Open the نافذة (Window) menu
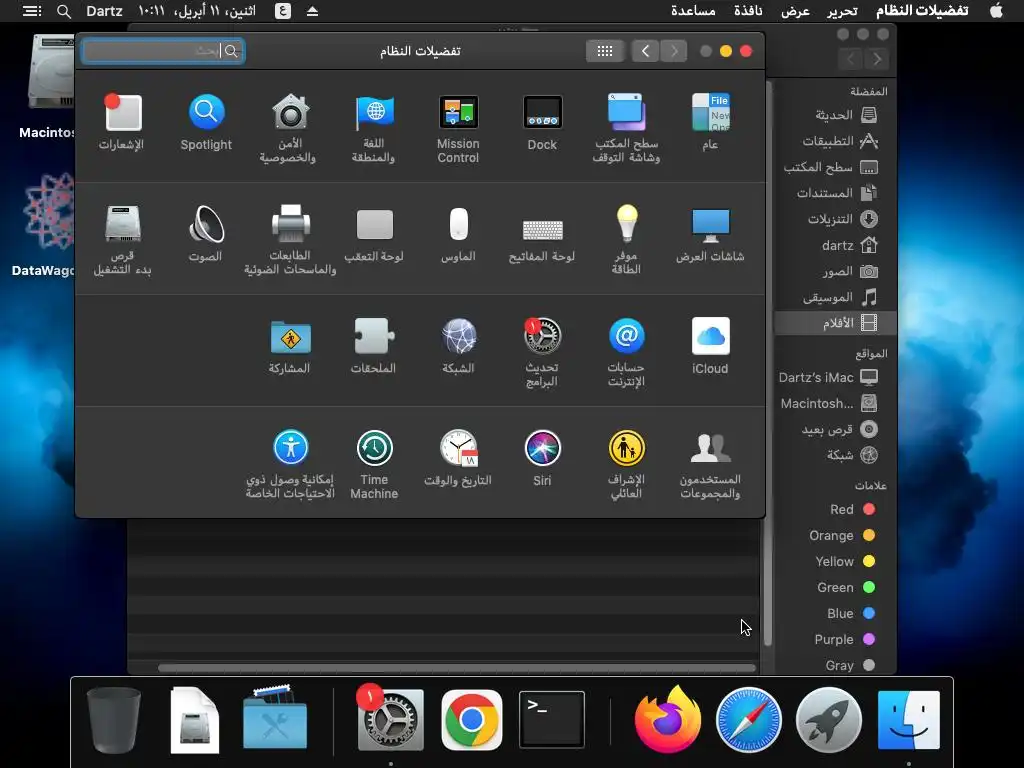Image resolution: width=1024 pixels, height=768 pixels. (748, 11)
